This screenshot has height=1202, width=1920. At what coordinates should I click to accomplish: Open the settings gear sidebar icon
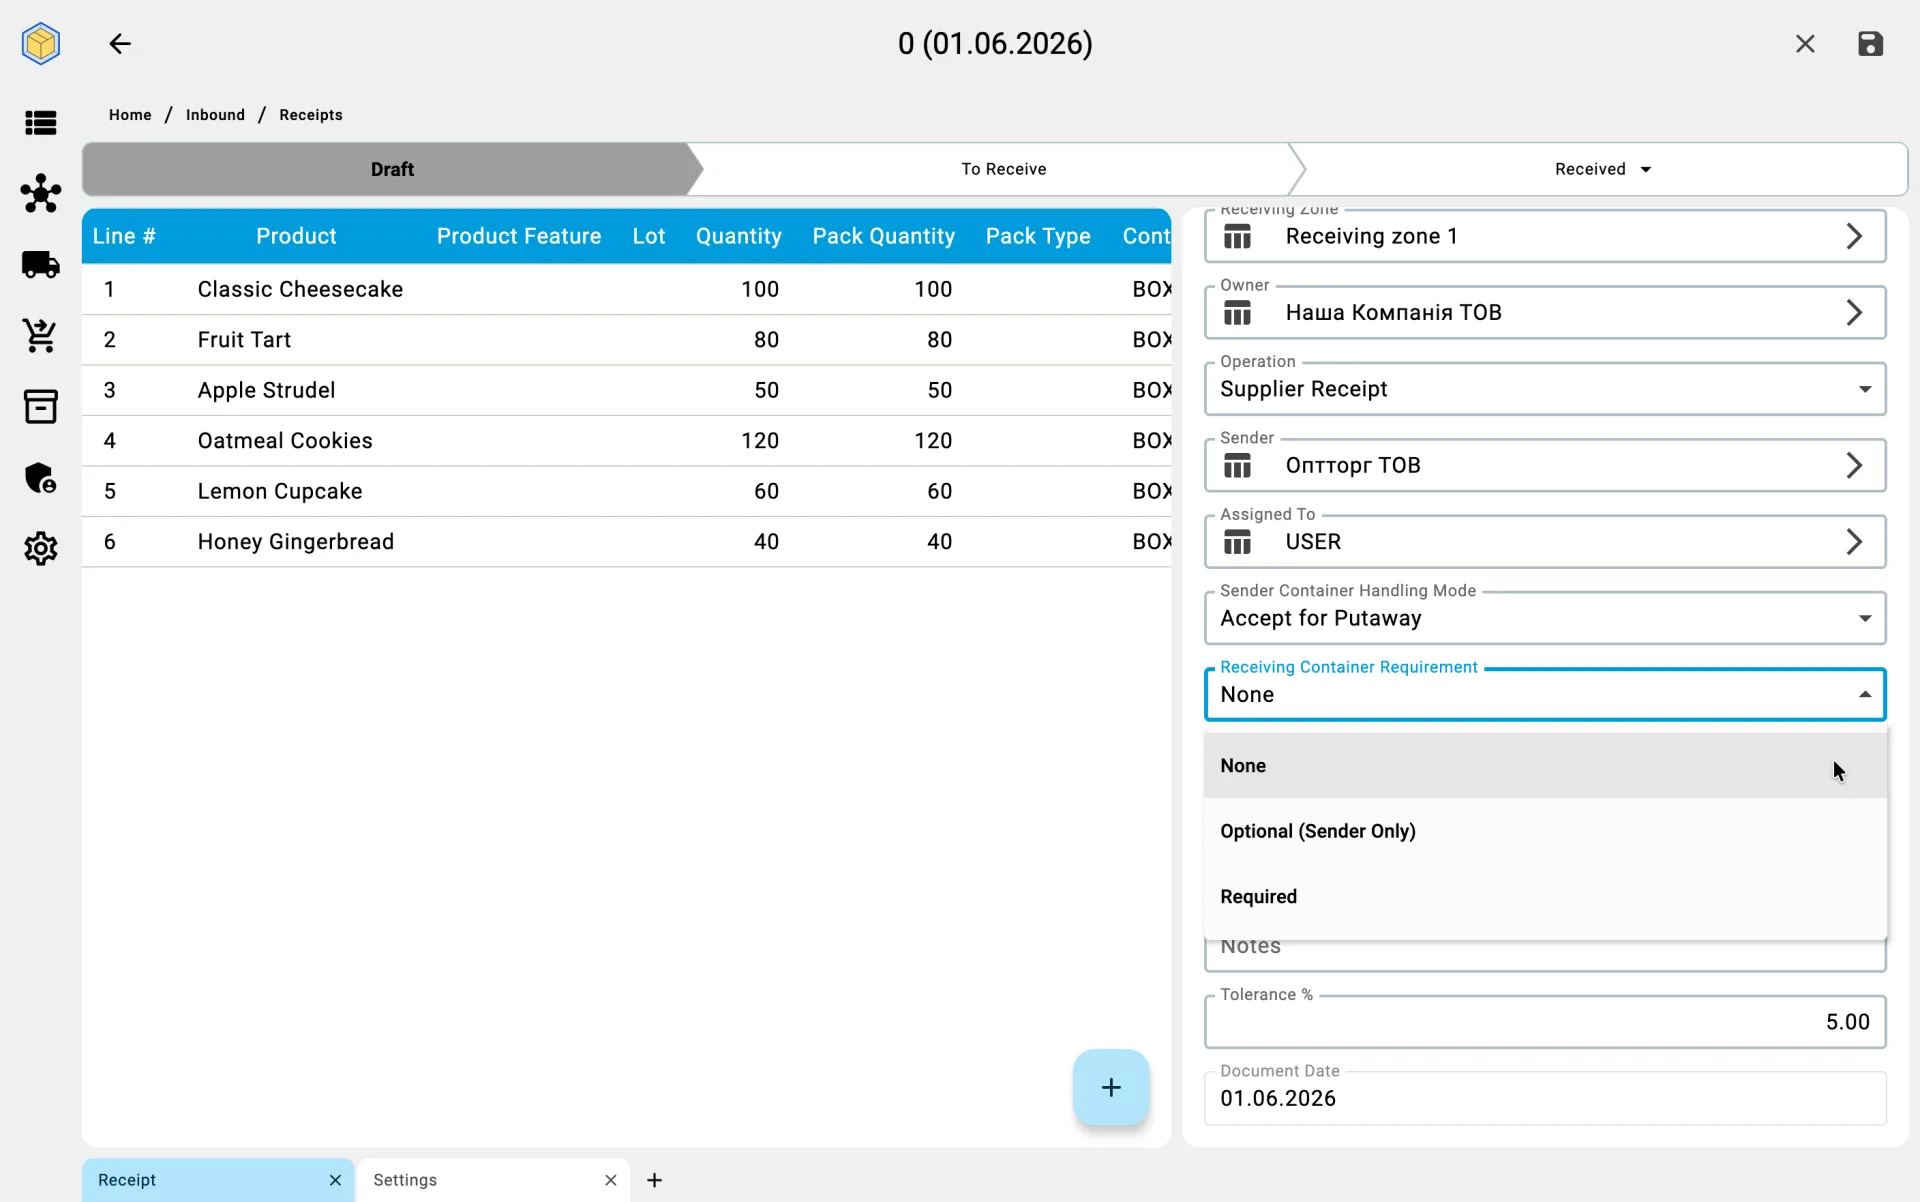[x=41, y=549]
